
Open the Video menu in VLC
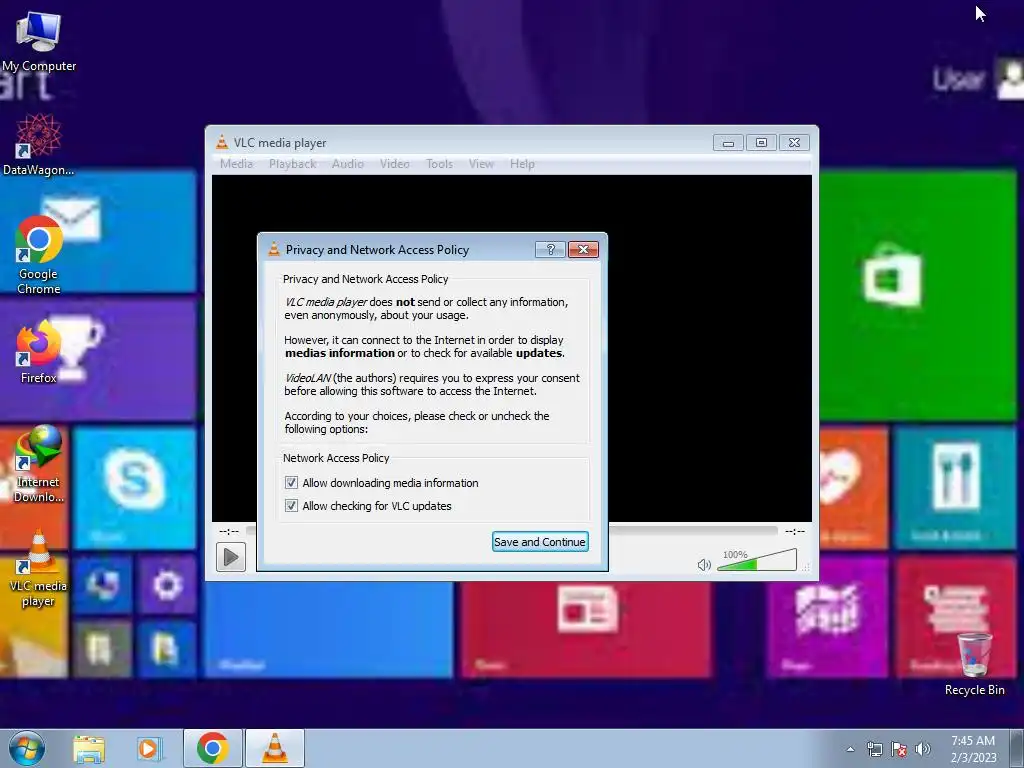pos(394,164)
